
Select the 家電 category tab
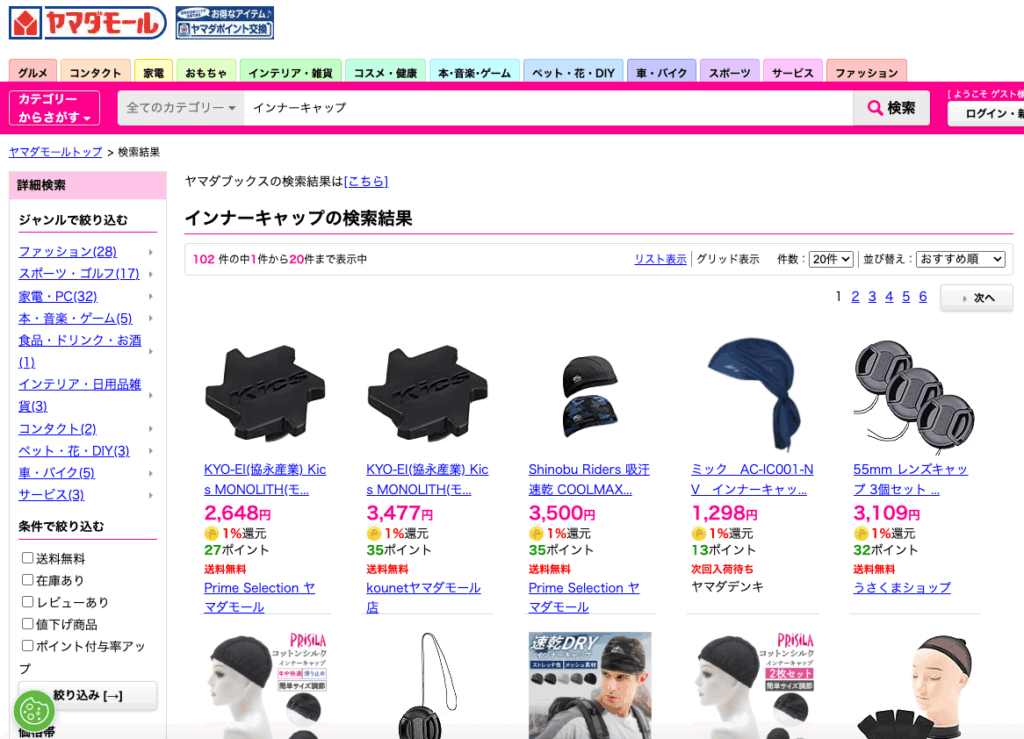point(153,71)
